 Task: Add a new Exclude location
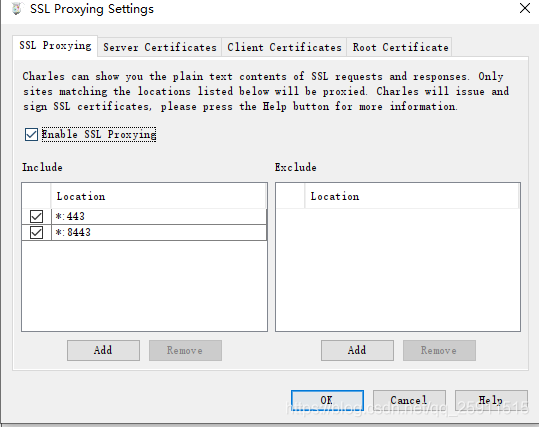point(357,350)
